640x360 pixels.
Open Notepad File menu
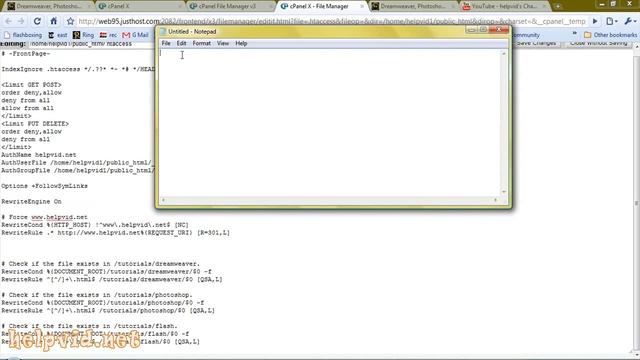tap(166, 43)
